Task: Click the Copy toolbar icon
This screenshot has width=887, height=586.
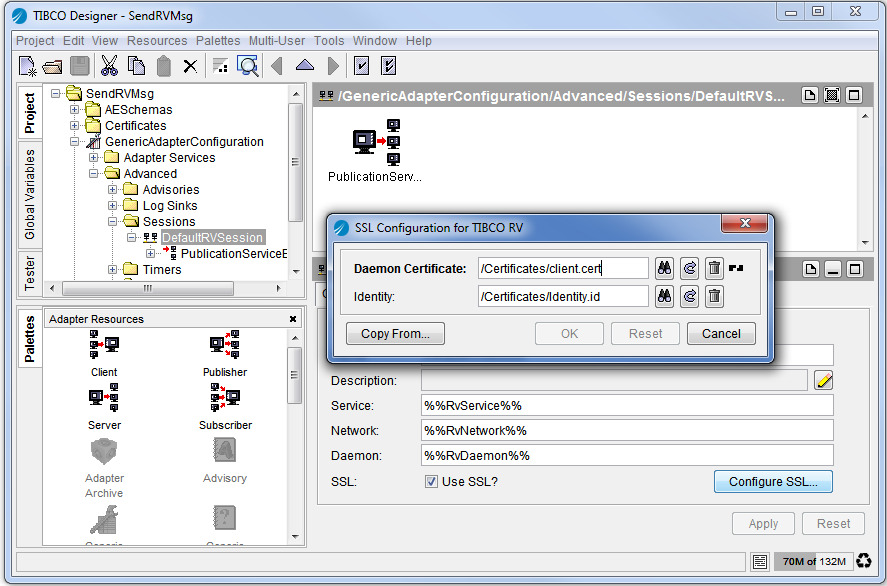Action: pyautogui.click(x=136, y=66)
